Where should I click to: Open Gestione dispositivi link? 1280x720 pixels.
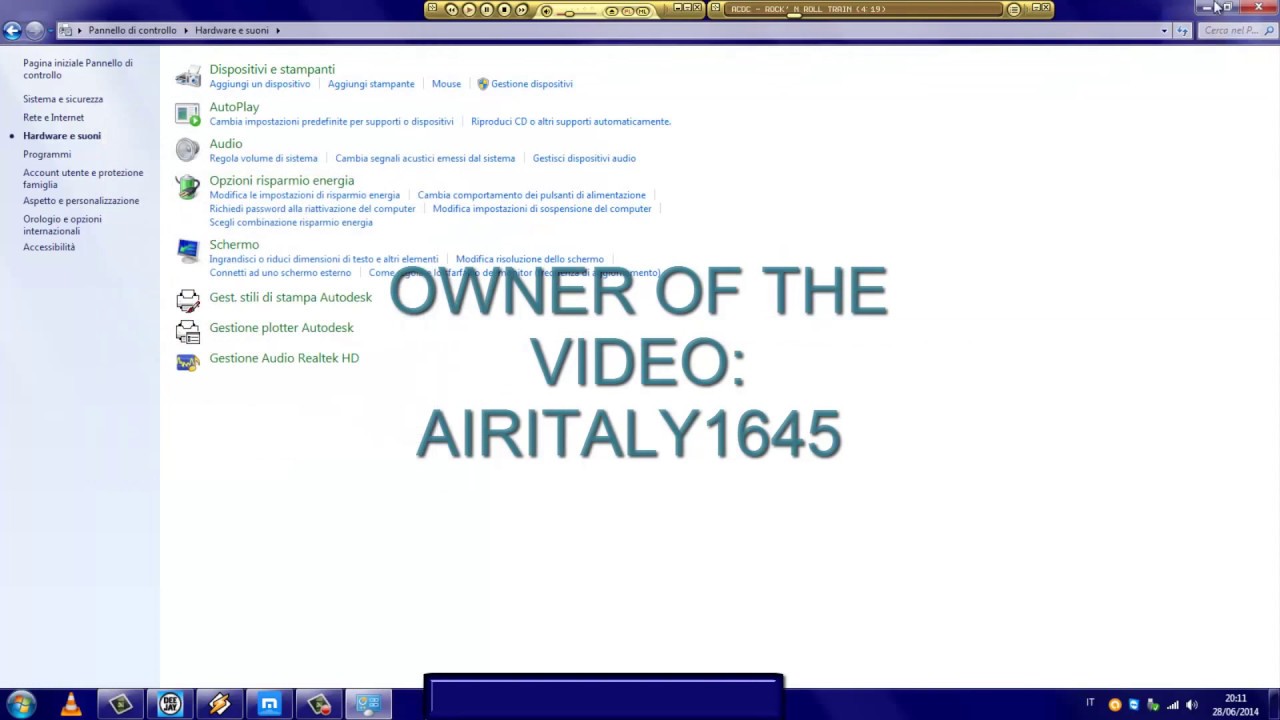531,84
